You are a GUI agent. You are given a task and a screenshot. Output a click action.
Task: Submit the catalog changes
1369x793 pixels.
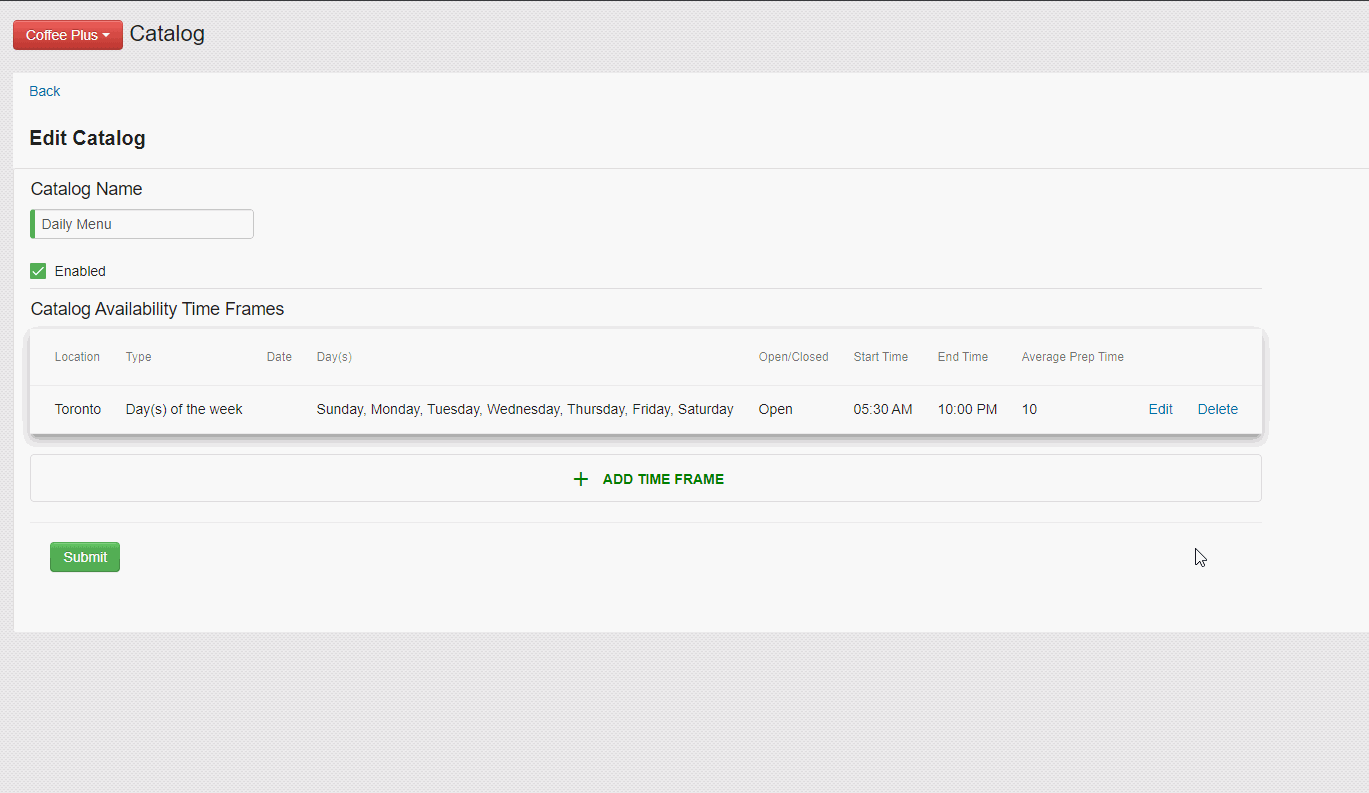tap(84, 556)
